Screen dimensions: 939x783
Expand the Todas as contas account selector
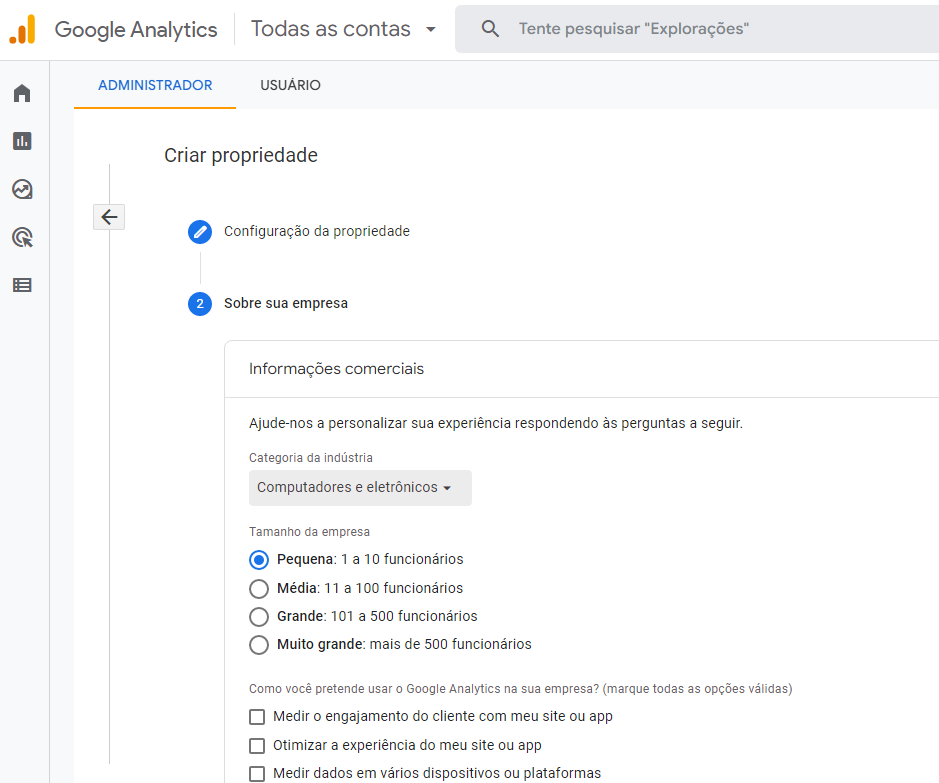point(343,29)
